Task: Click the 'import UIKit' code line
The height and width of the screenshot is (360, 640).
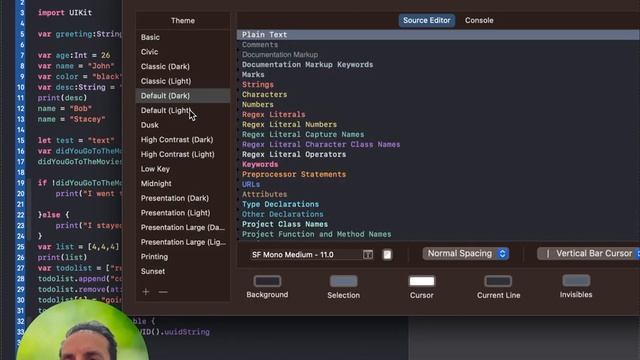Action: [x=65, y=13]
